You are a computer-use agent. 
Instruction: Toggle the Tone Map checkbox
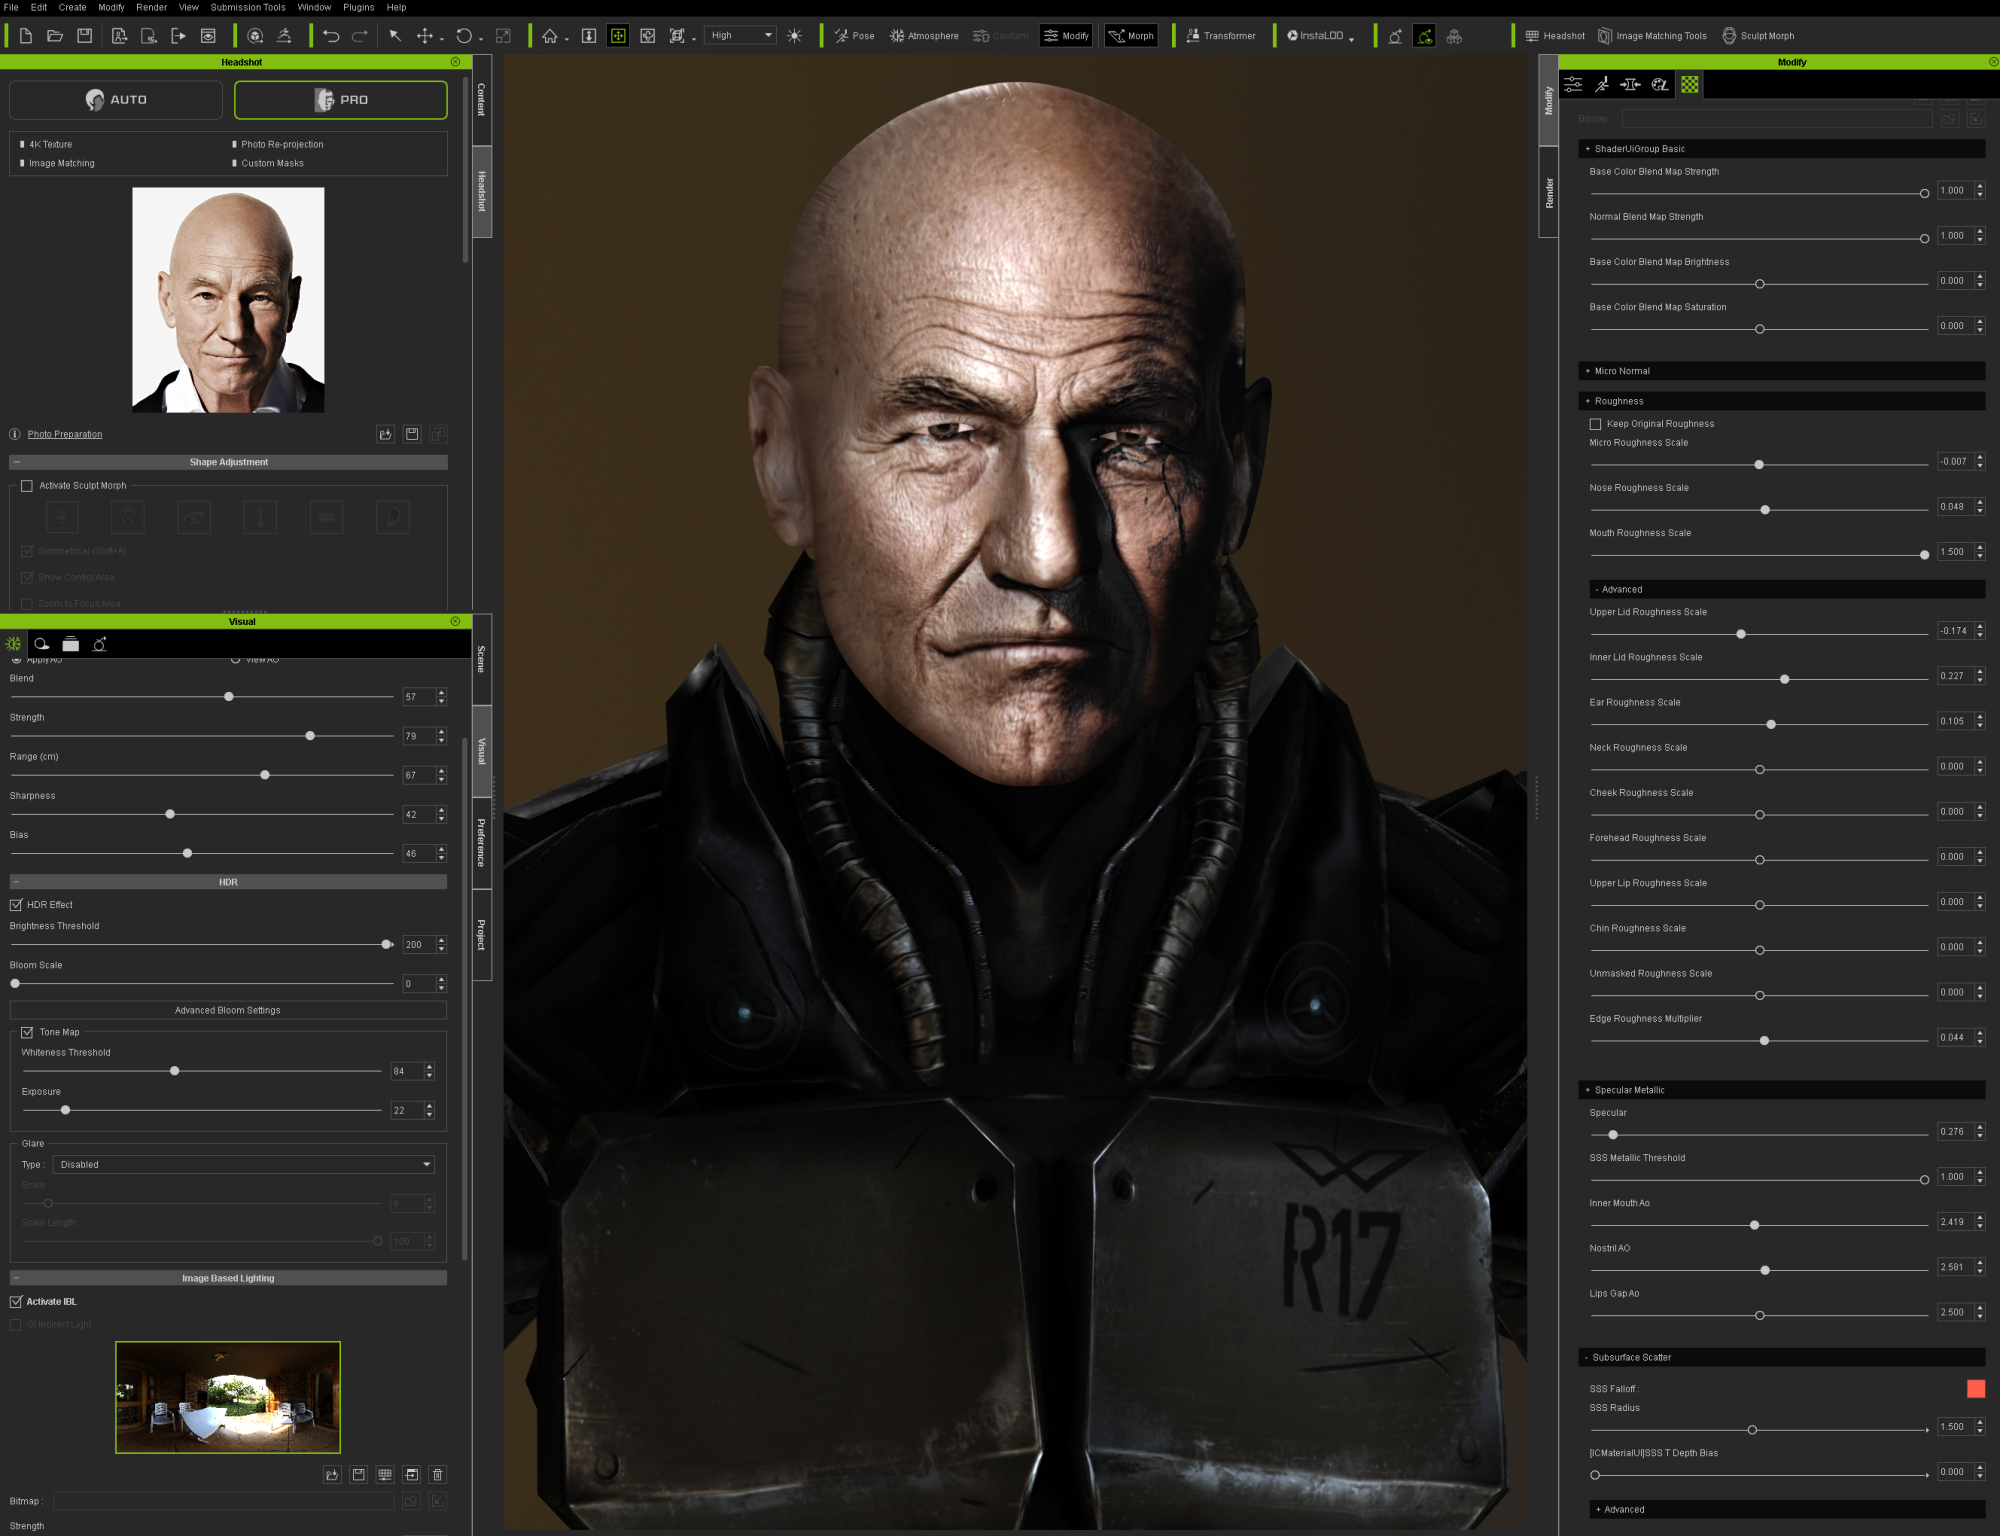tap(27, 1032)
